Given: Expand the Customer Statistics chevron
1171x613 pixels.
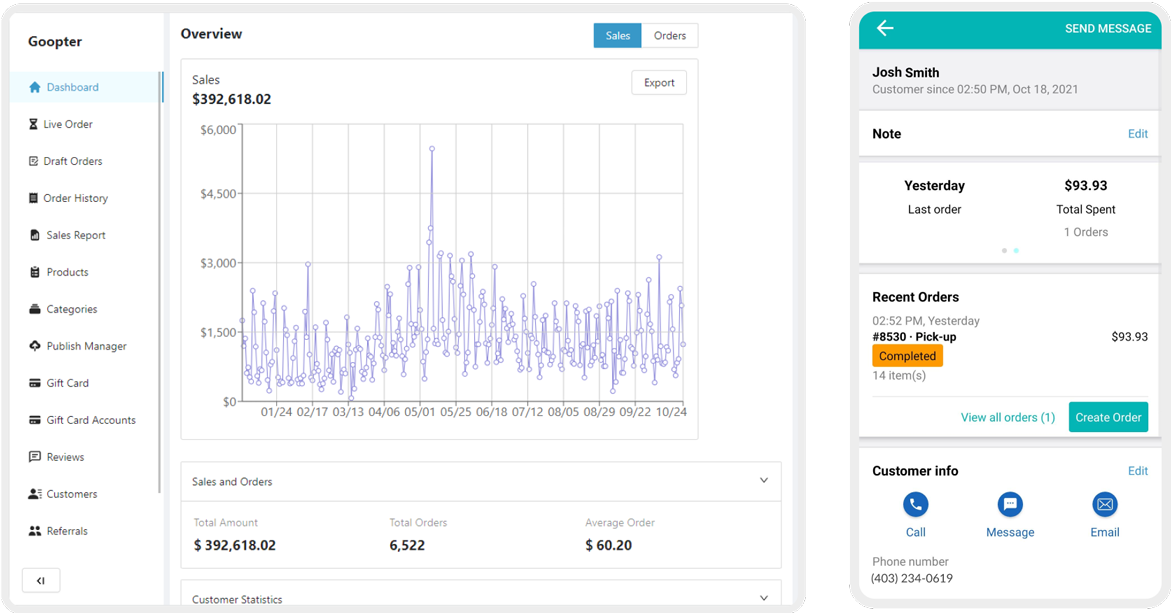Looking at the screenshot, I should tap(763, 598).
